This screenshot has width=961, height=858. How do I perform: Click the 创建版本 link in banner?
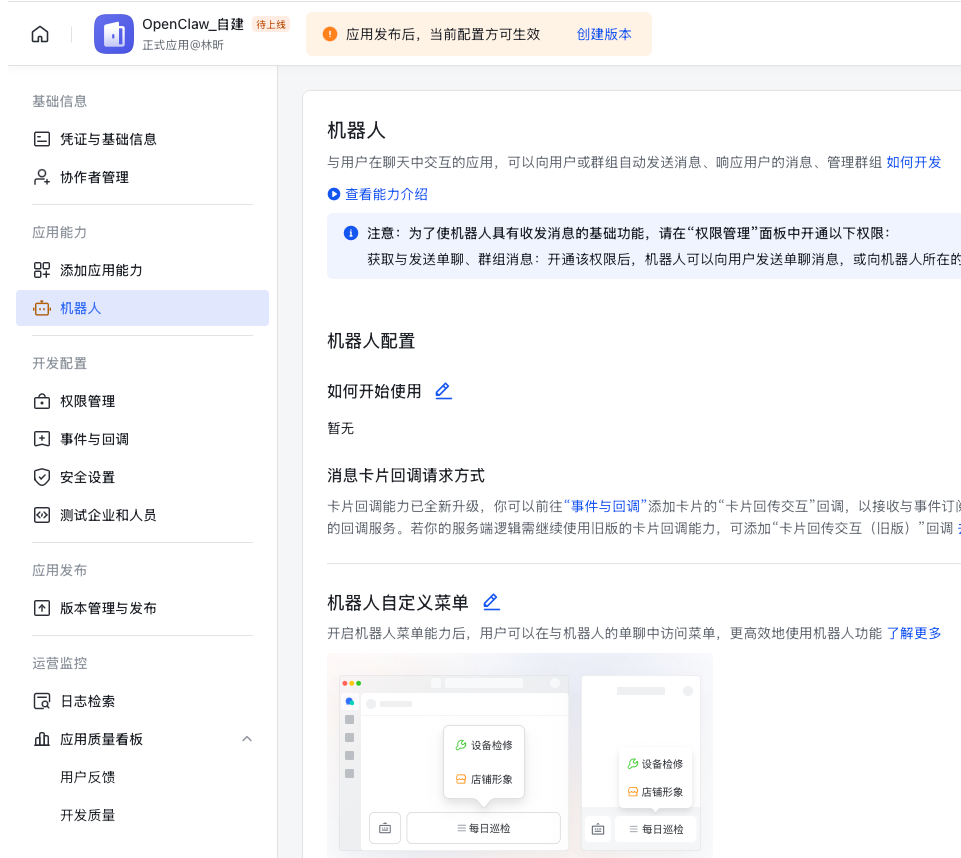click(604, 34)
